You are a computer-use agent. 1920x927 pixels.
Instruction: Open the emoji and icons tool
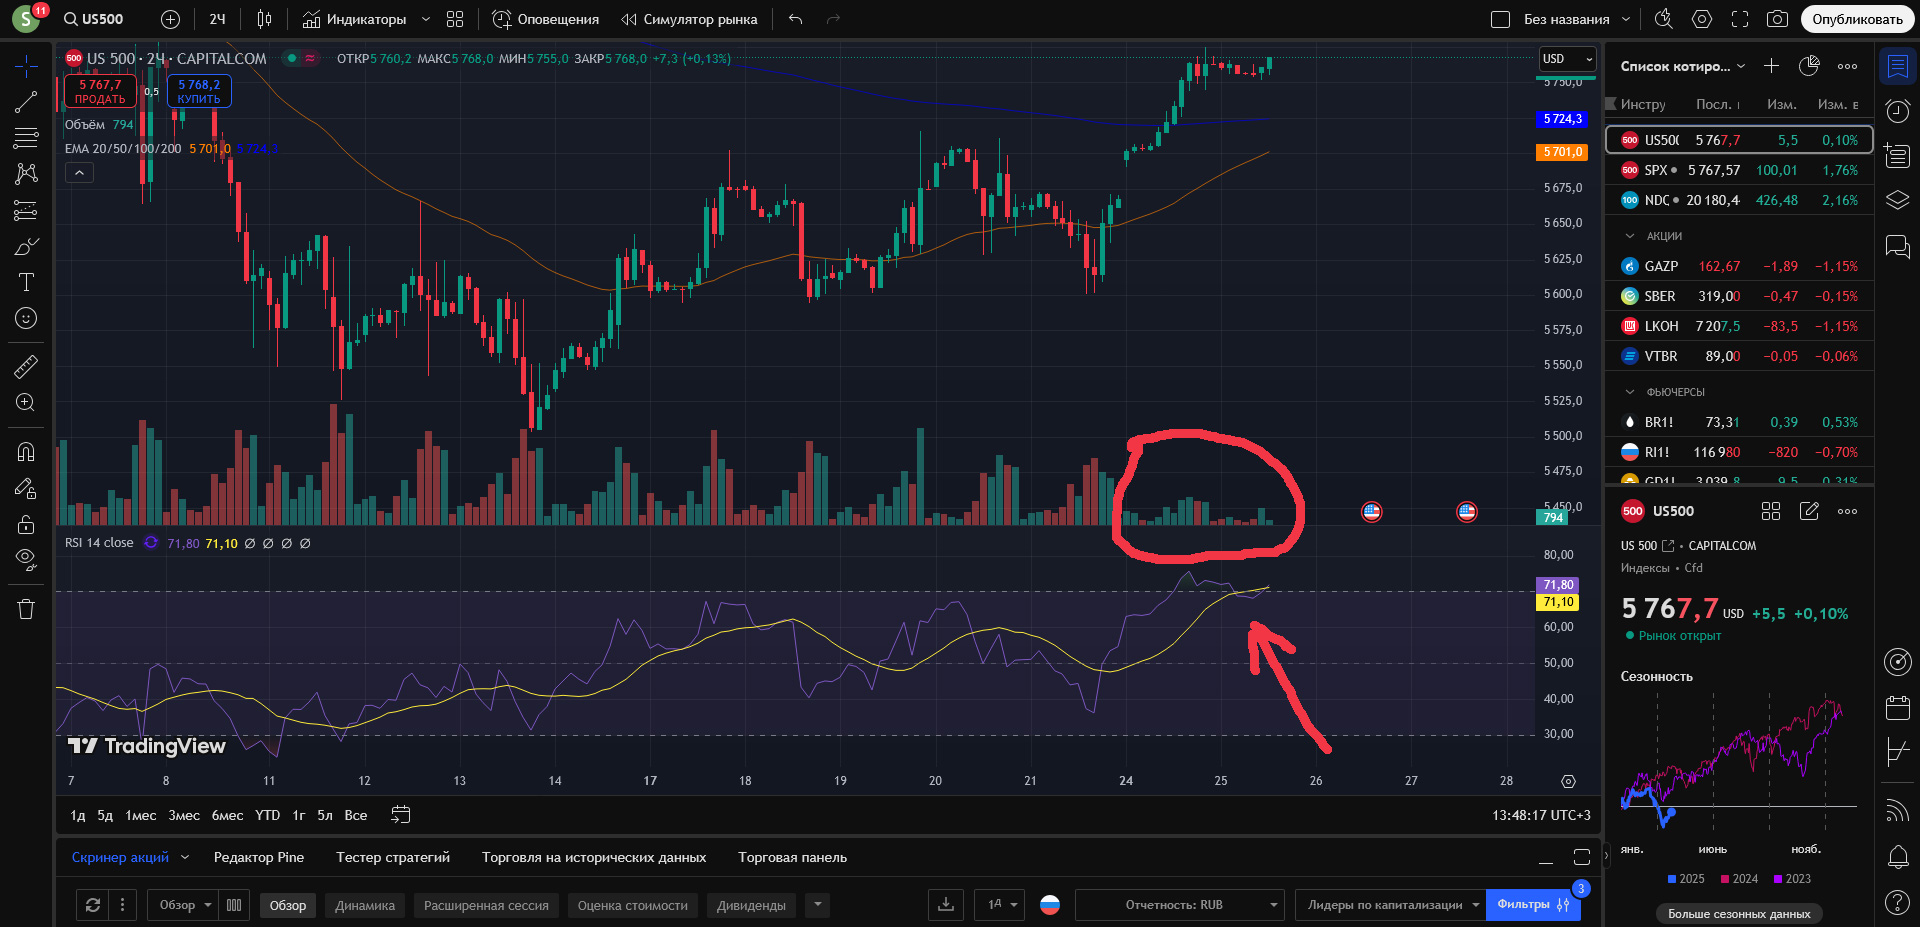coord(26,318)
